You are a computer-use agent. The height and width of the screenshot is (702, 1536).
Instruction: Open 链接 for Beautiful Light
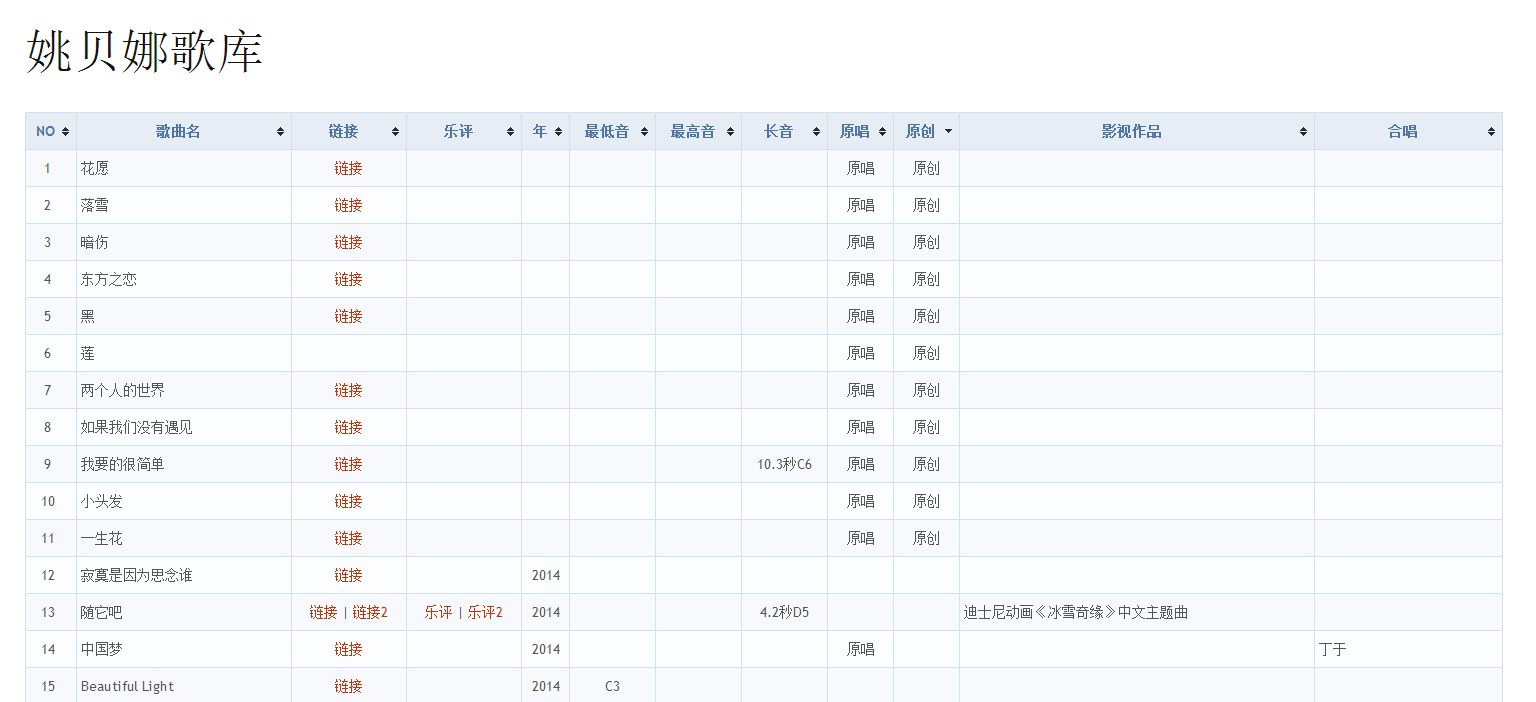point(348,686)
